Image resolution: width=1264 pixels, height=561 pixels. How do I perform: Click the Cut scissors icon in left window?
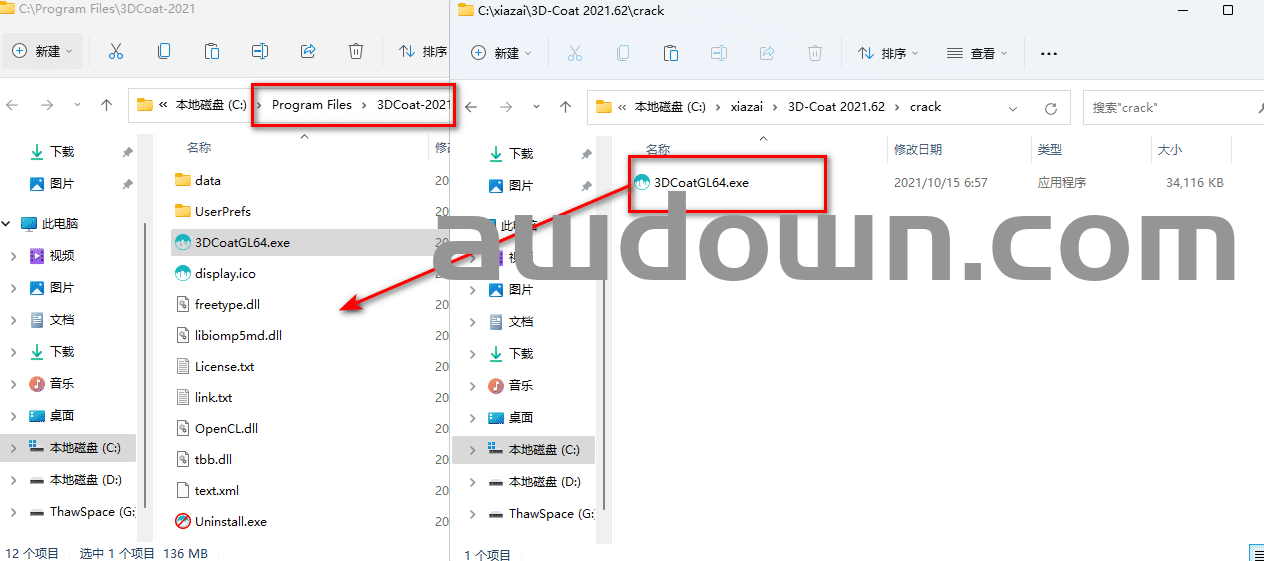click(115, 51)
